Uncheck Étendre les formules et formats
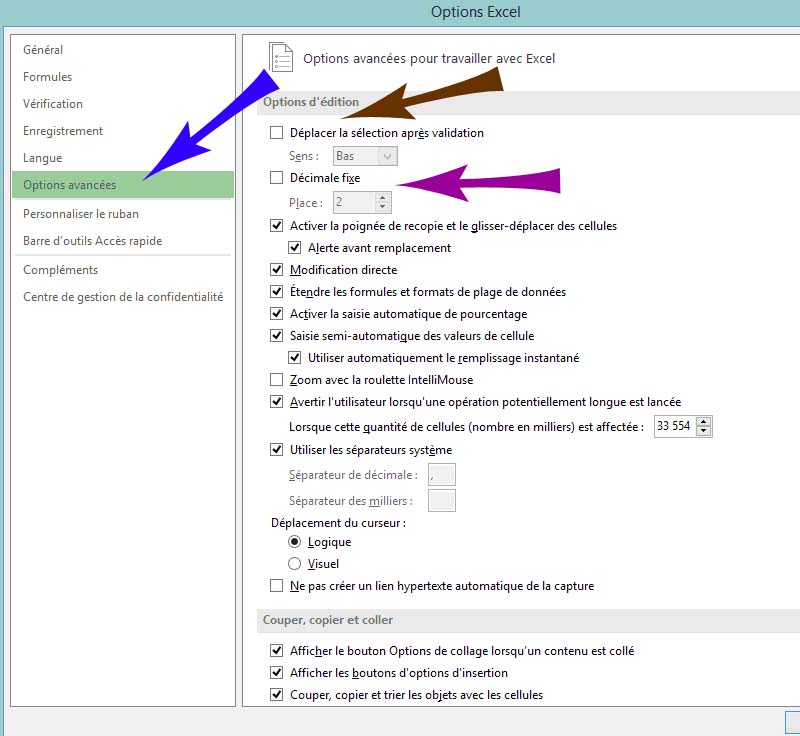 [277, 292]
